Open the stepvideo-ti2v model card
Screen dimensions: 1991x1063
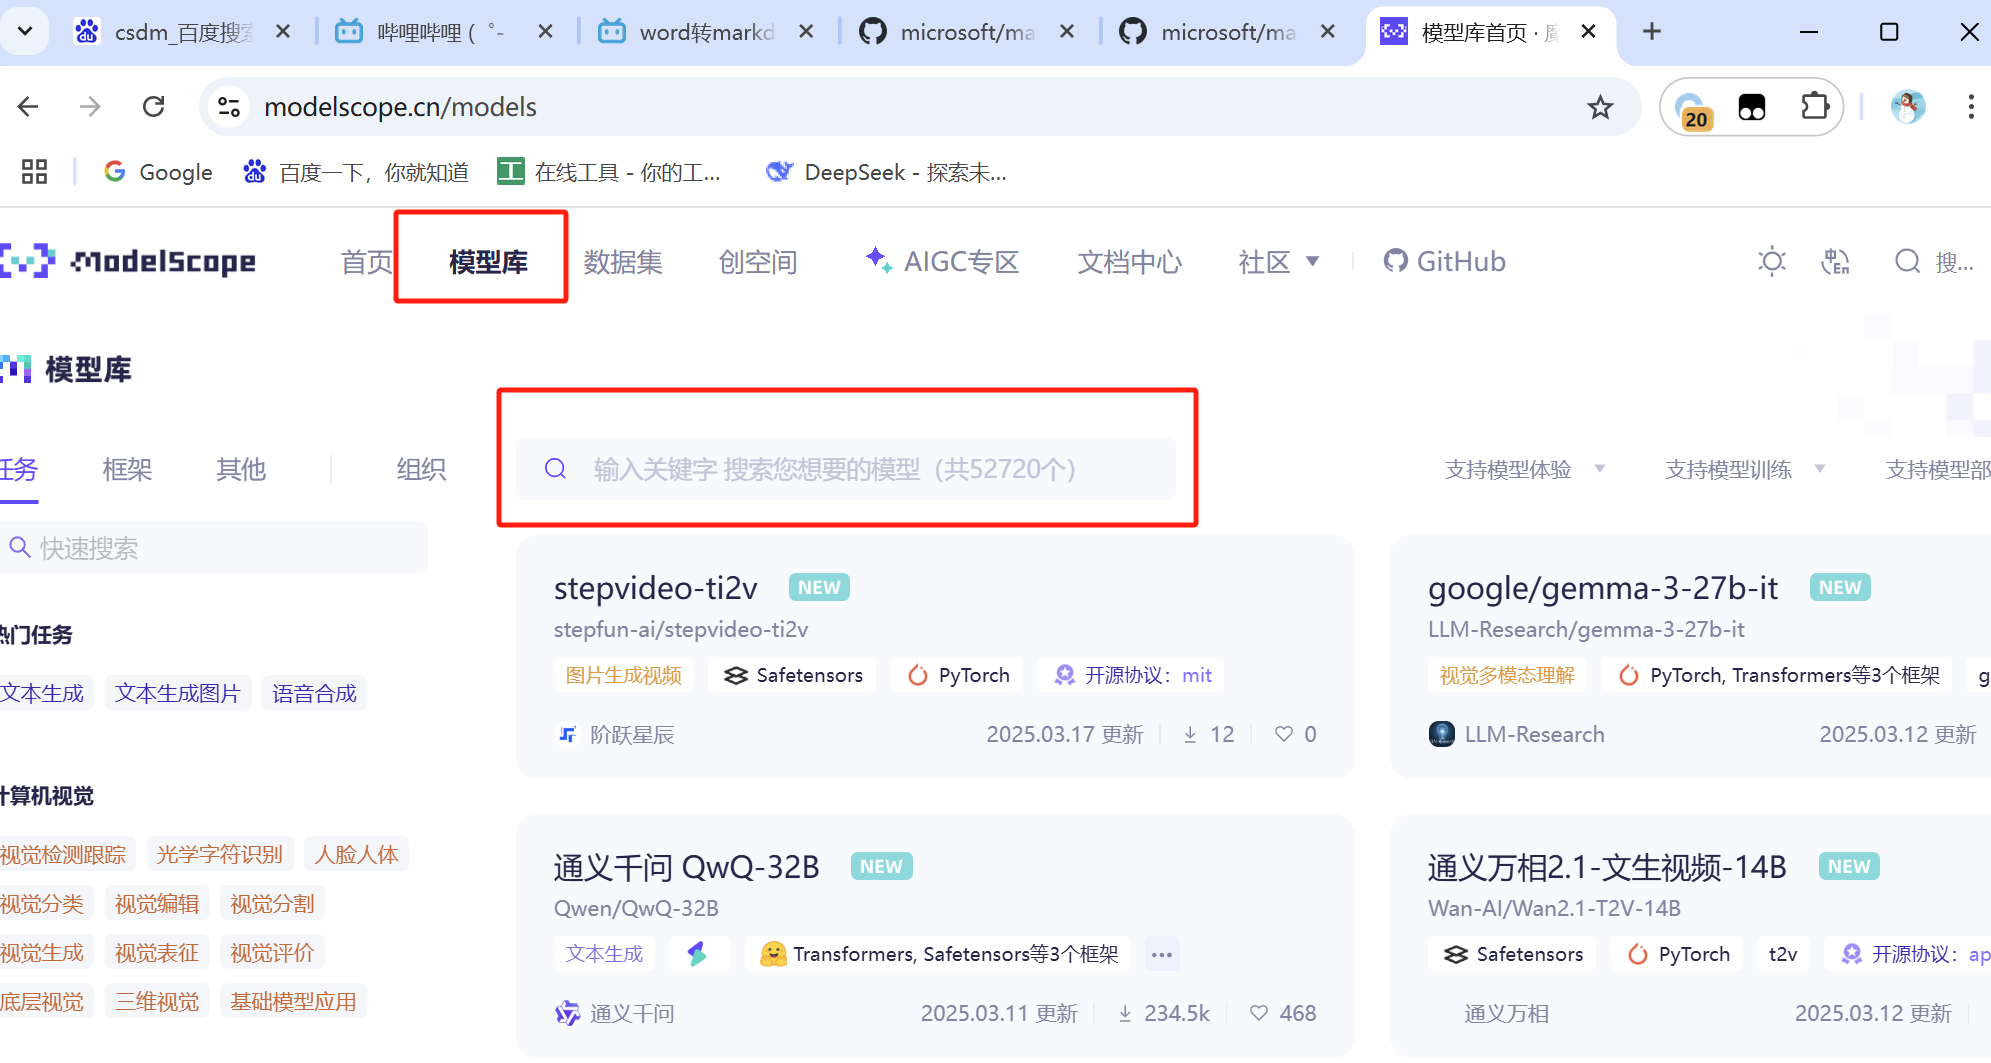[655, 588]
